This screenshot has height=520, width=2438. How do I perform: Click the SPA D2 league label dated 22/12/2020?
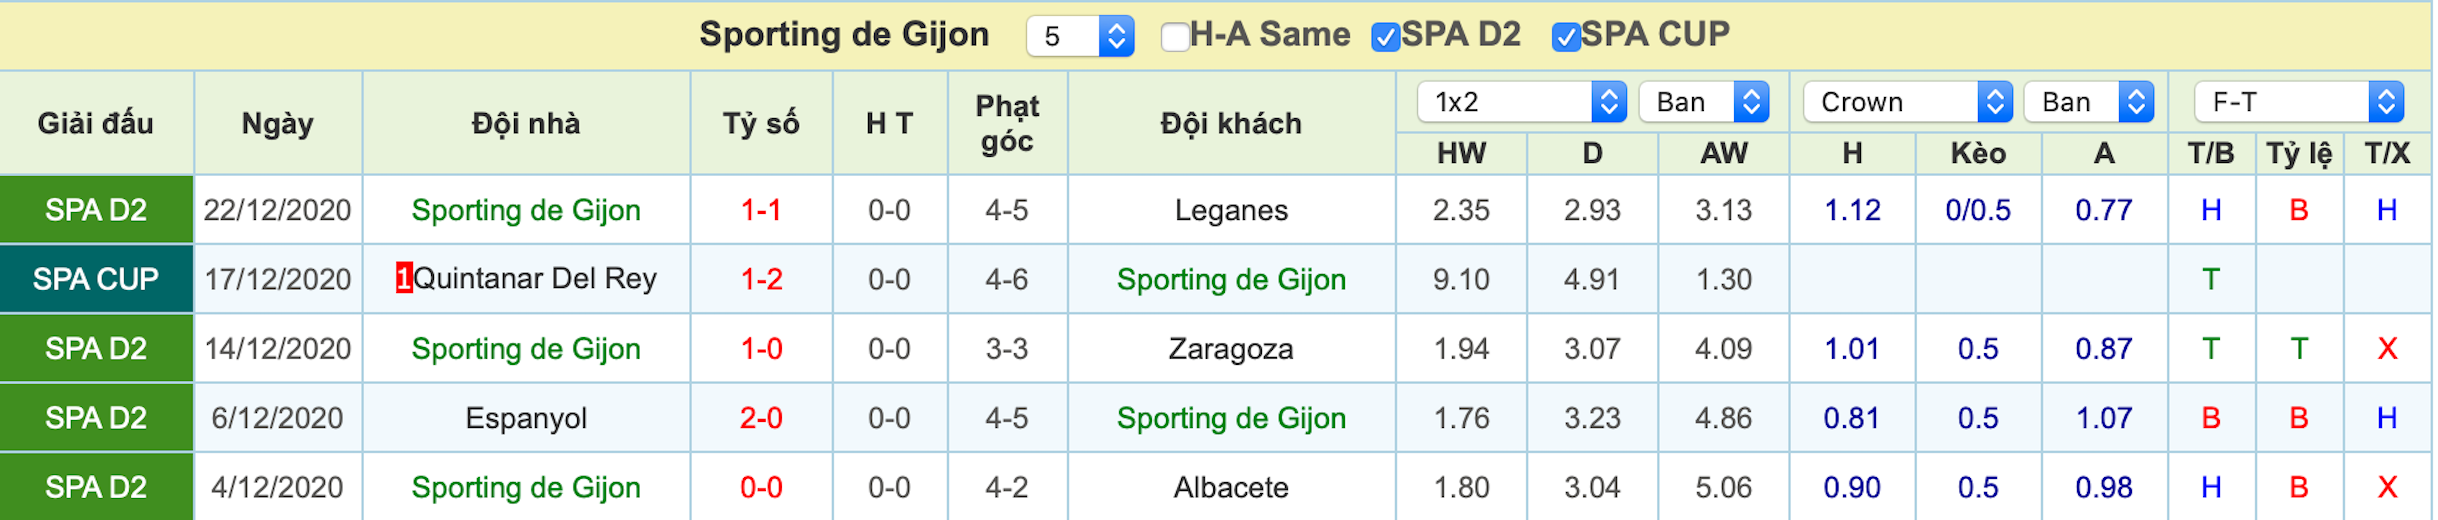(96, 210)
